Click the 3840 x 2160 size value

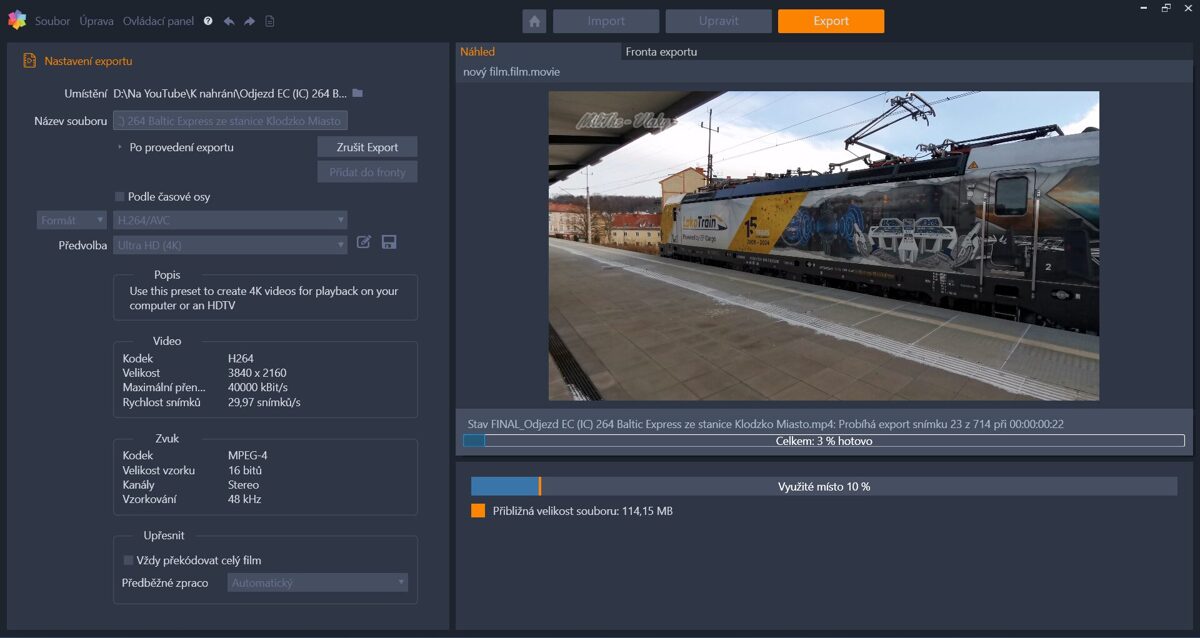257,373
